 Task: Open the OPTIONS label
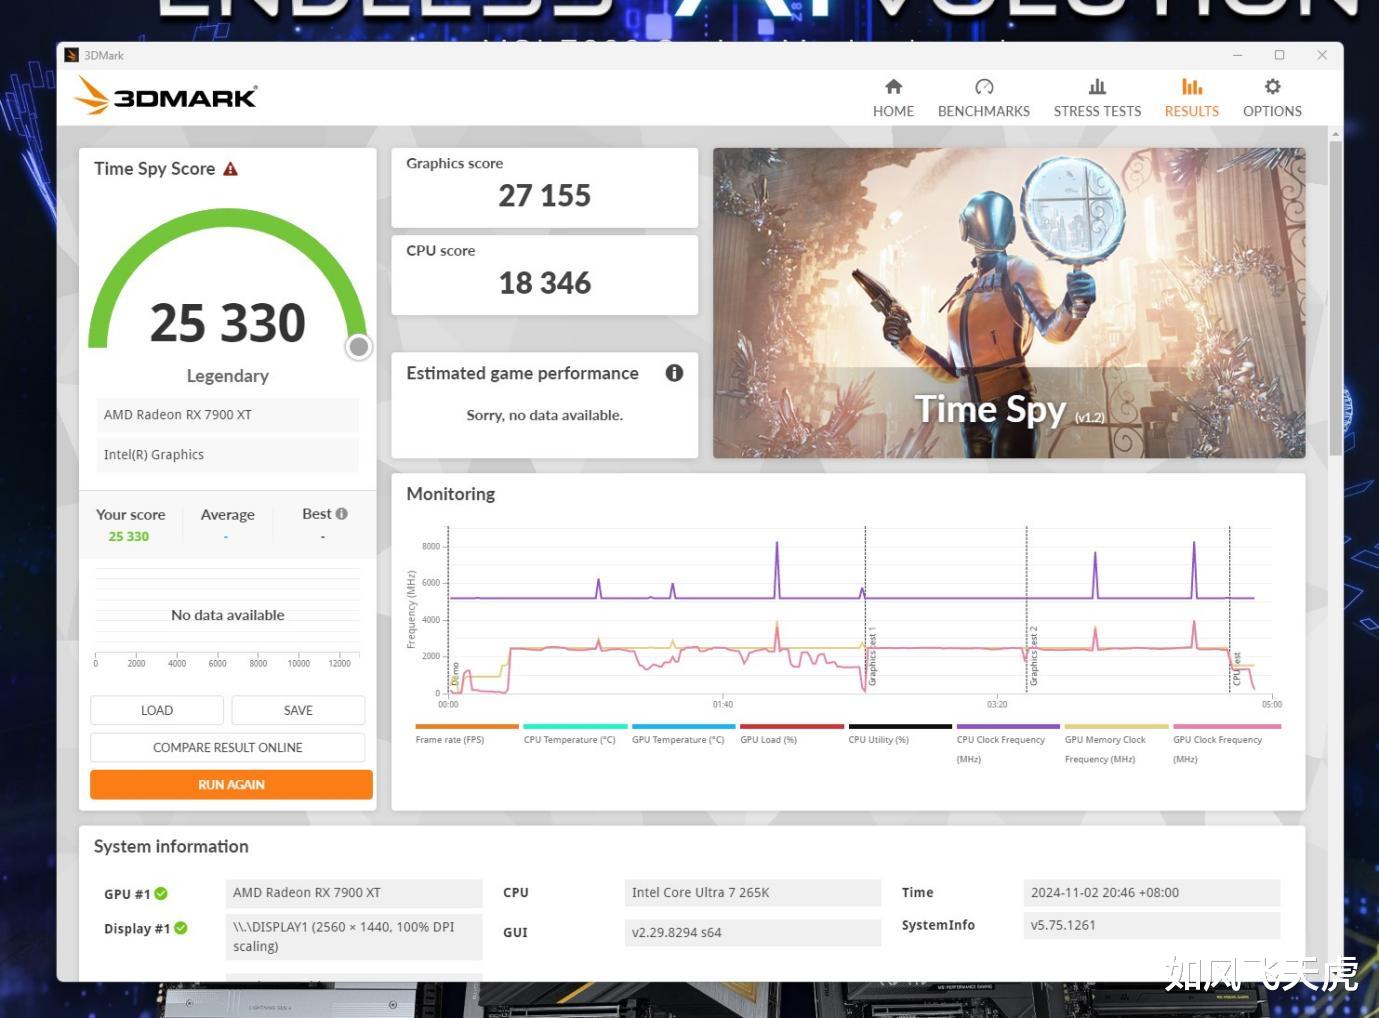pos(1272,111)
